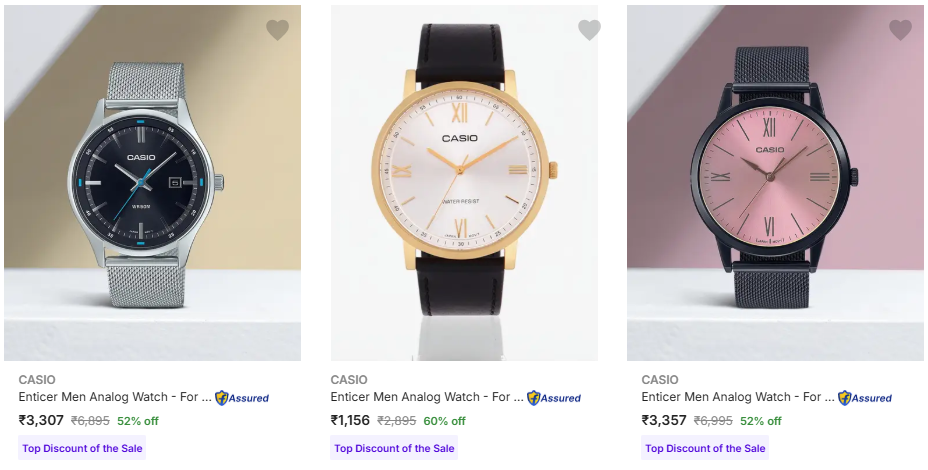Open the gold case leather strap watch image

[464, 185]
